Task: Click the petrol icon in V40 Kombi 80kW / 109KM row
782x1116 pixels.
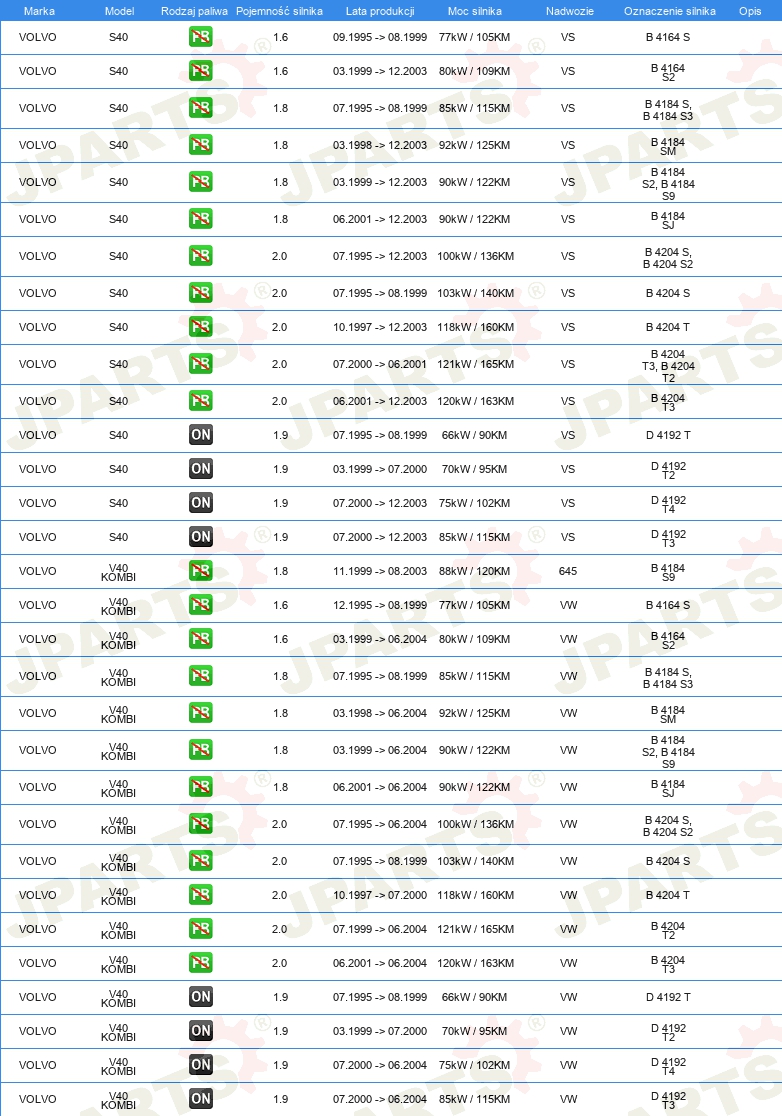Action: pos(201,639)
